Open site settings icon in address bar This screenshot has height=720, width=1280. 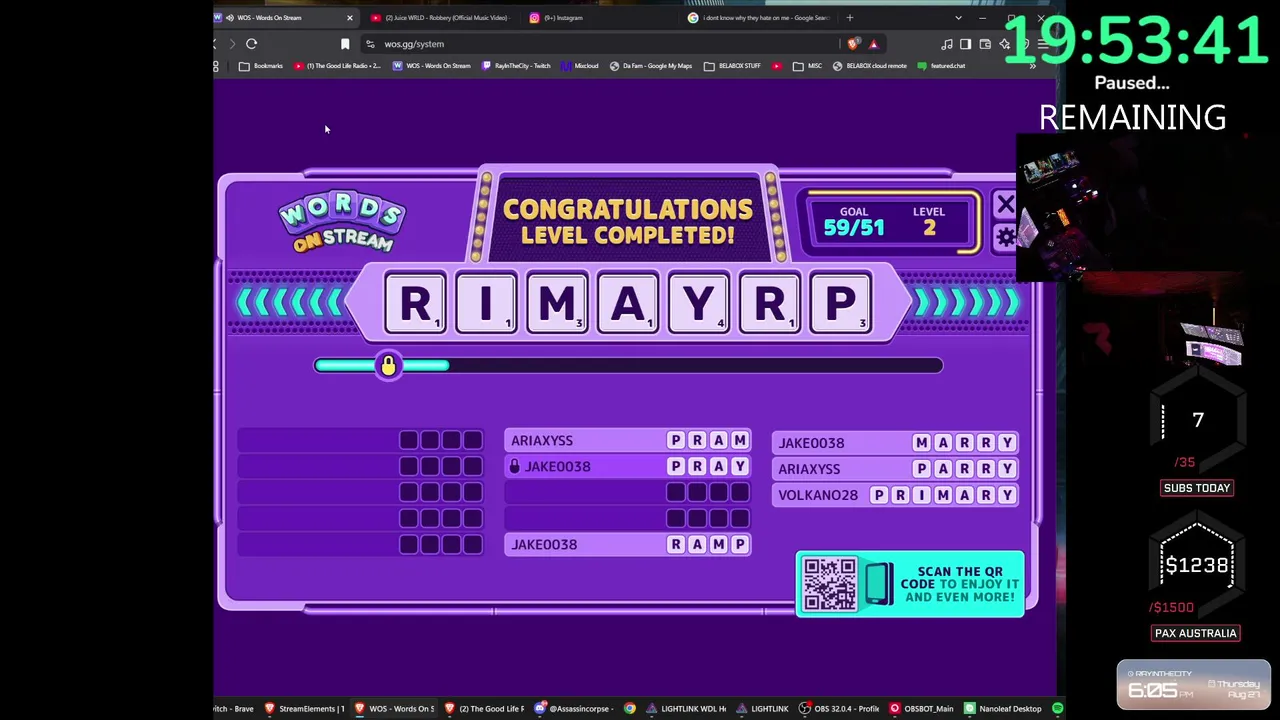click(x=370, y=44)
